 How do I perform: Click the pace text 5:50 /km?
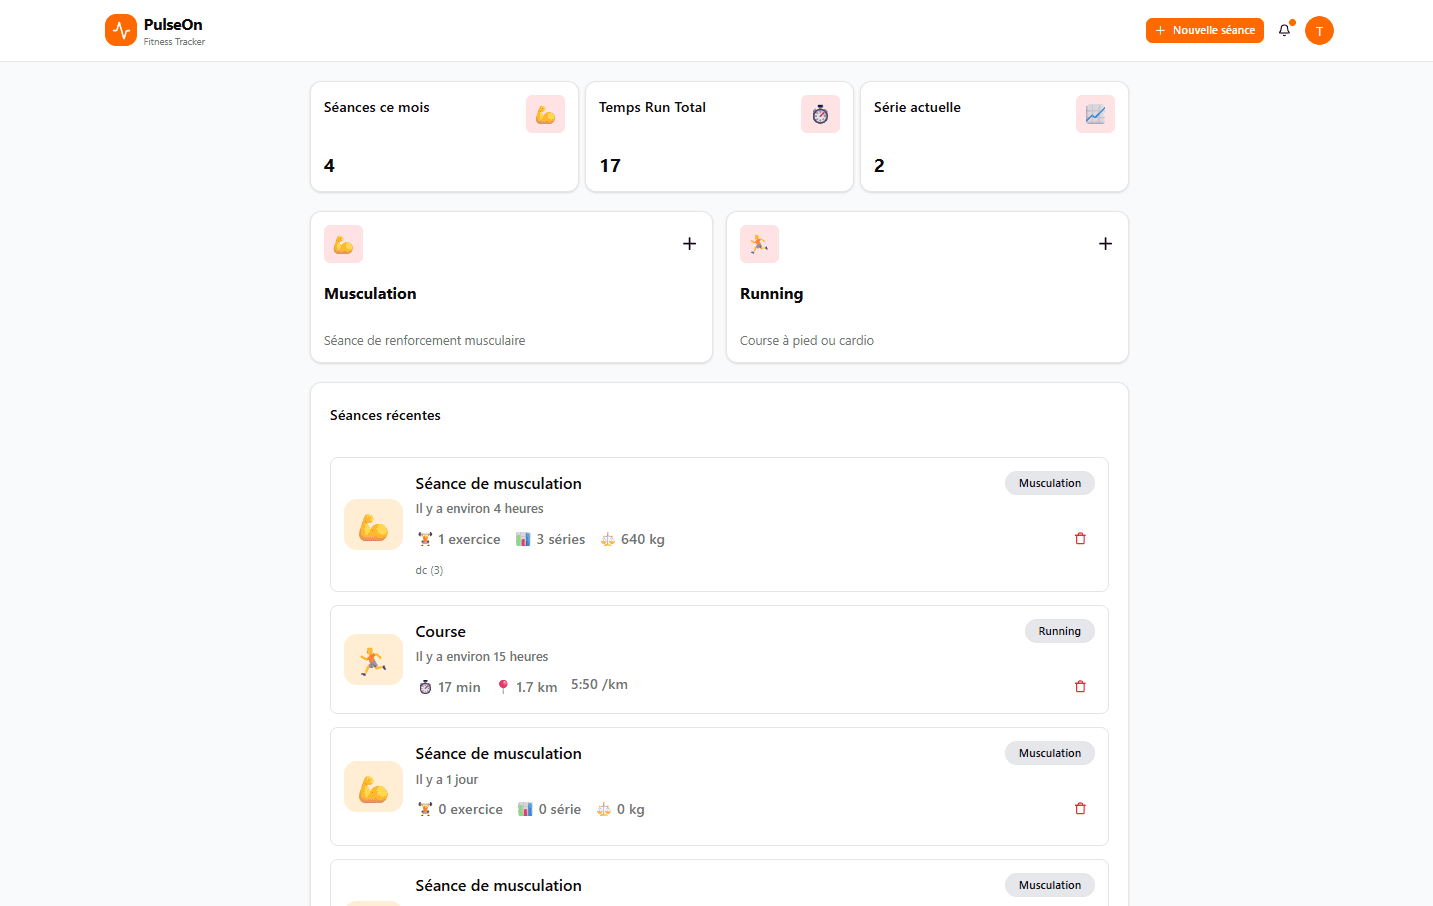(x=599, y=685)
